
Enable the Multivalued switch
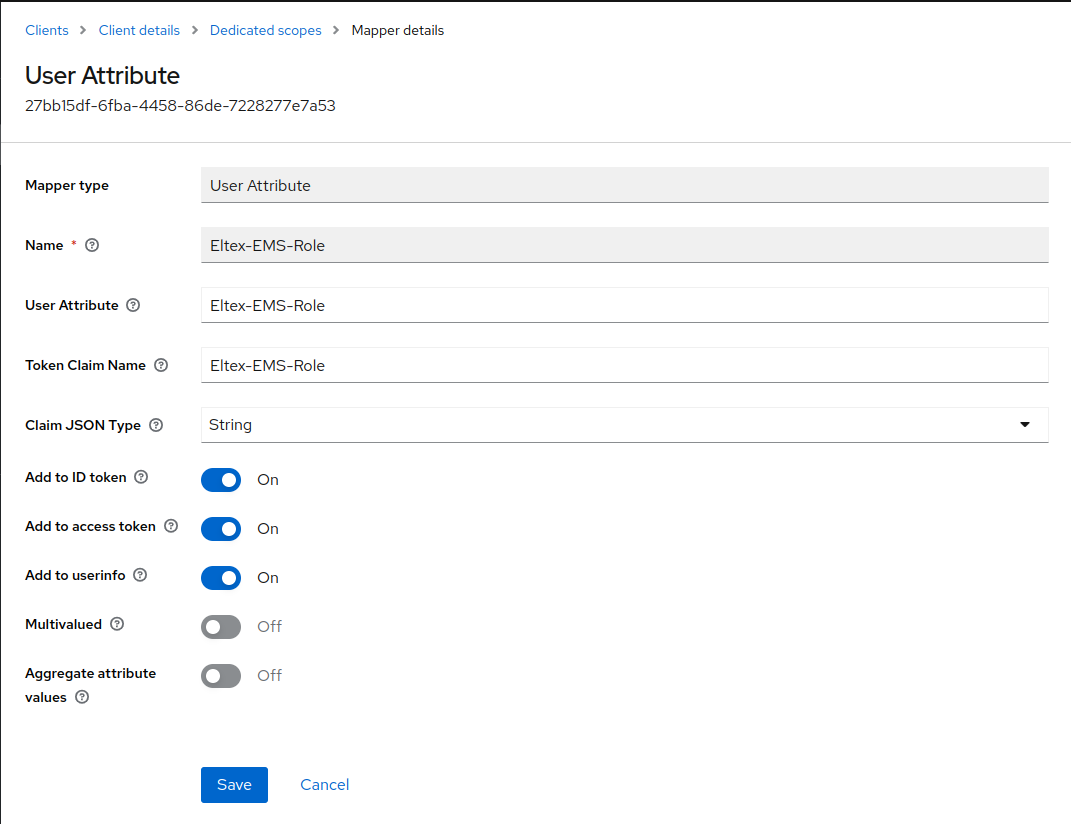221,627
